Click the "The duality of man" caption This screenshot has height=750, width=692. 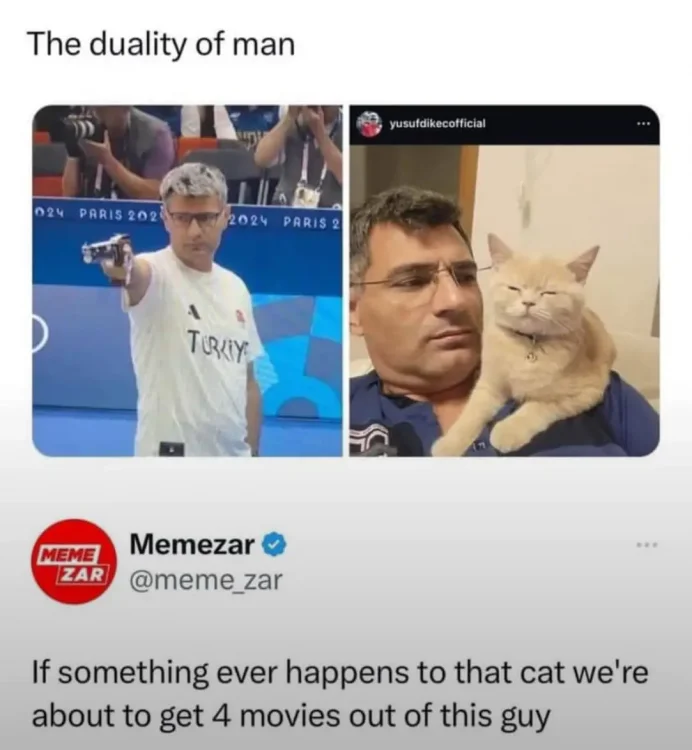click(x=163, y=45)
